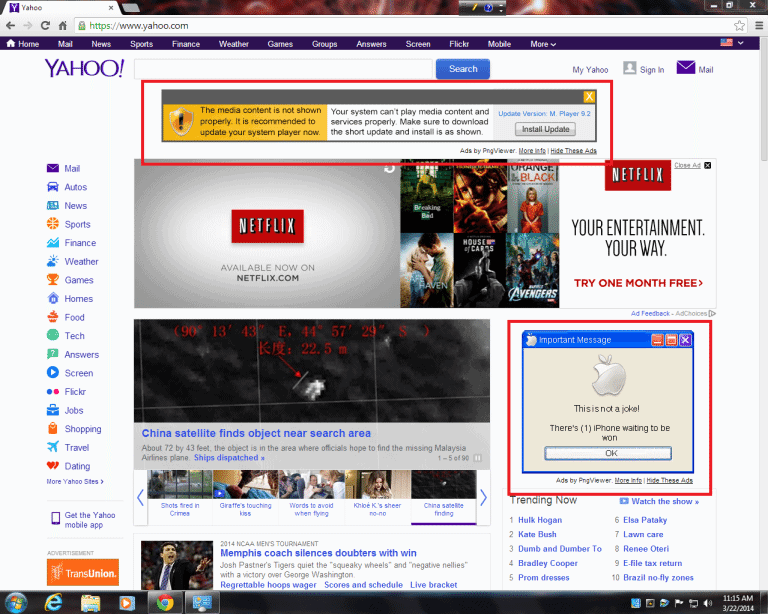Click the Finance chart icon in sidebar
768x614 pixels.
click(x=53, y=242)
